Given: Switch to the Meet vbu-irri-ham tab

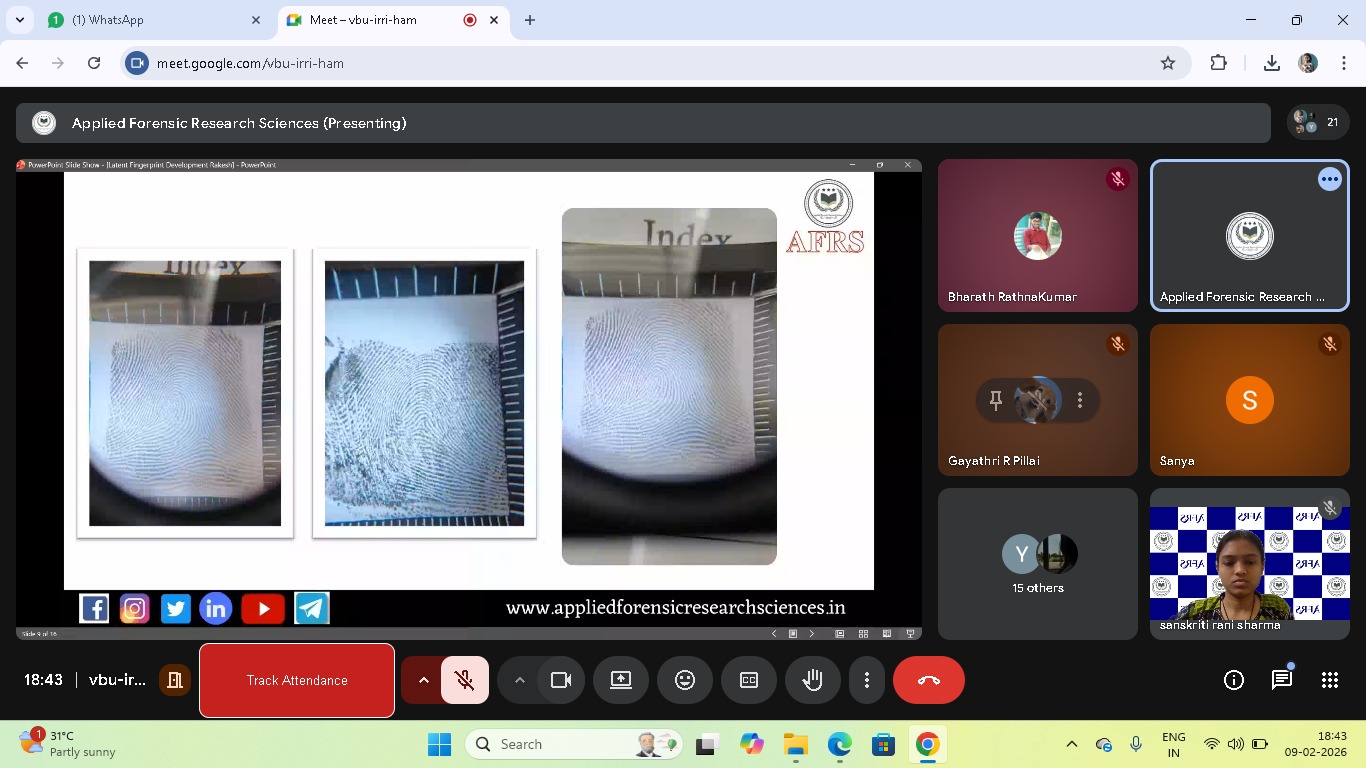Looking at the screenshot, I should point(393,20).
